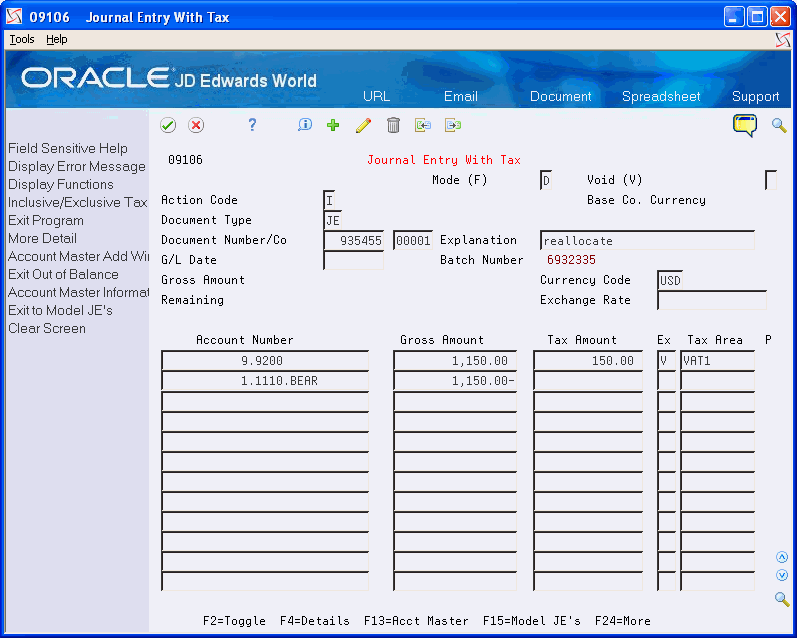Click the magnifier icon at top right
This screenshot has height=638, width=797.
779,125
